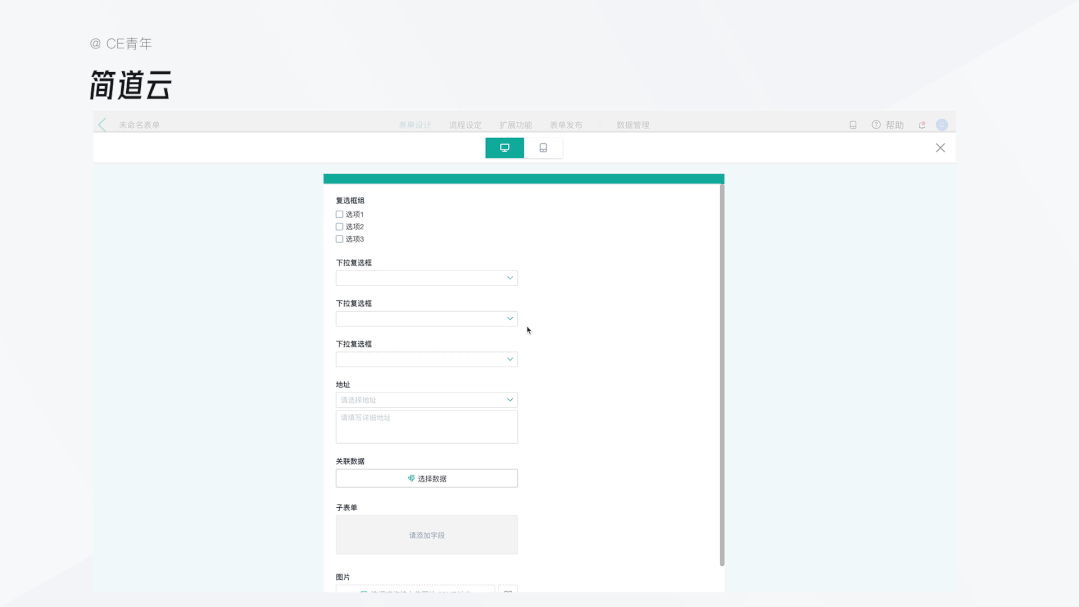The image size is (1079, 607).
Task: Open 帮助 help menu
Action: [x=888, y=125]
